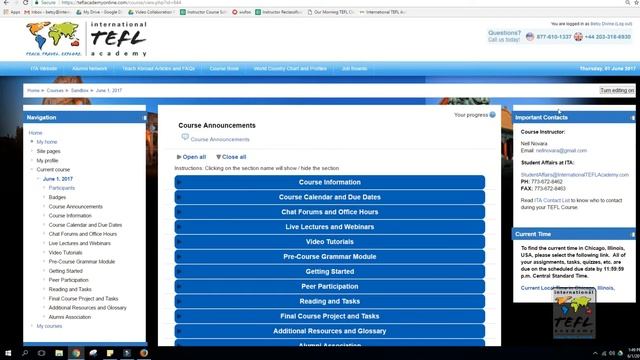640x360 pixels.
Task: Dock the Current Time block
Action: coord(633,234)
